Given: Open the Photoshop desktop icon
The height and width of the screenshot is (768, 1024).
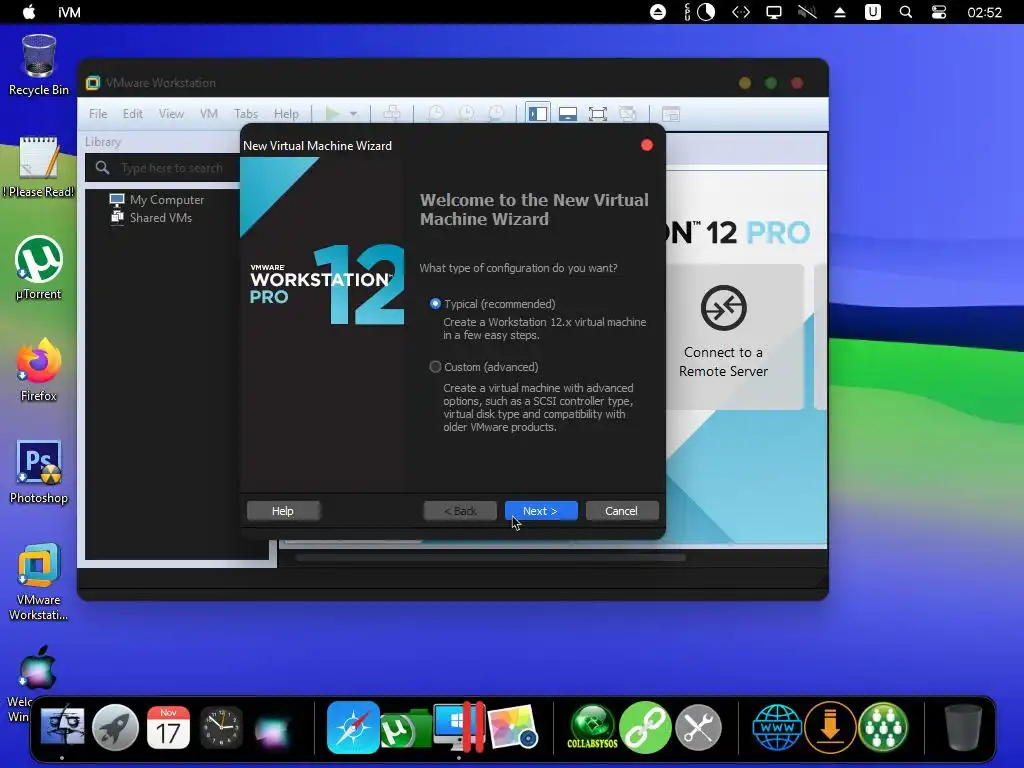Looking at the screenshot, I should tap(39, 472).
